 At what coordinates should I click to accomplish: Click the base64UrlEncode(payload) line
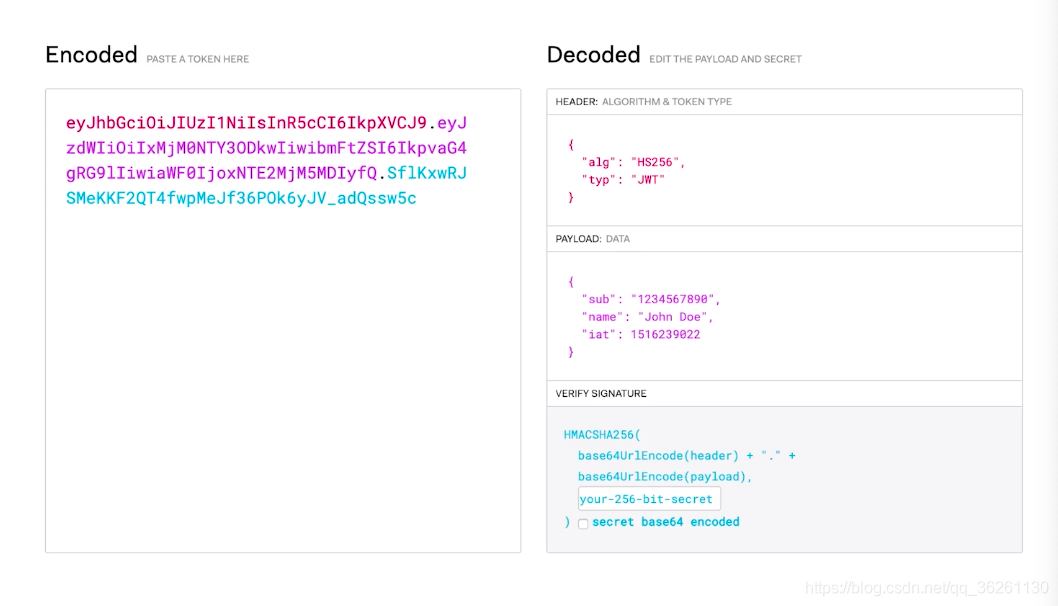(x=665, y=476)
